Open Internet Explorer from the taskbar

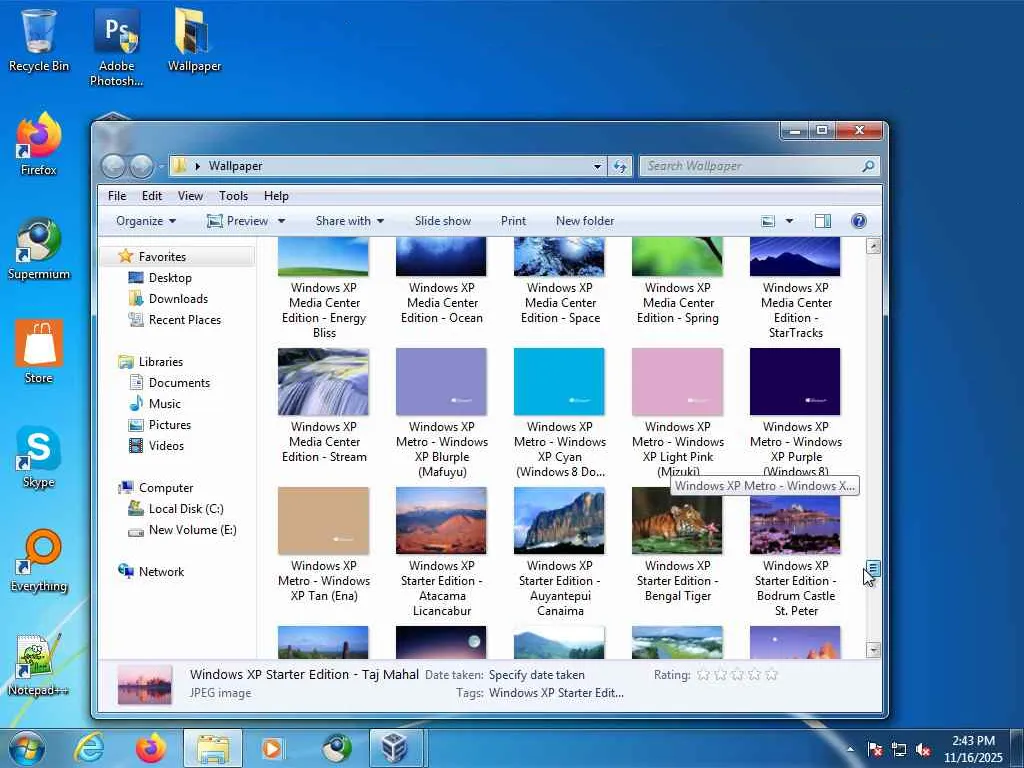tap(89, 748)
